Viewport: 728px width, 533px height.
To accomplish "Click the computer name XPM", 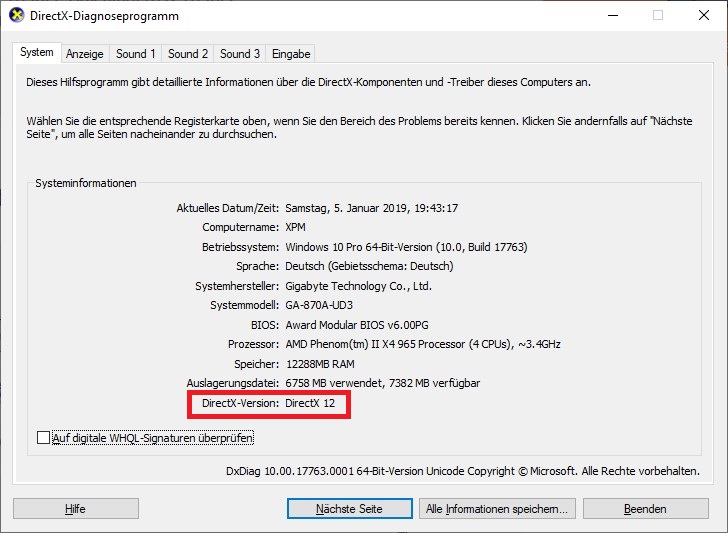I will click(295, 227).
